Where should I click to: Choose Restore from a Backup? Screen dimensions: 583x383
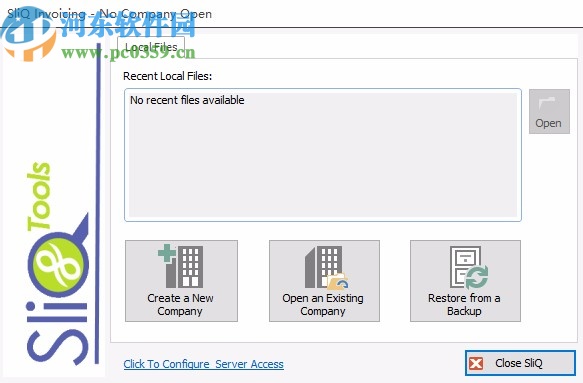click(x=465, y=281)
